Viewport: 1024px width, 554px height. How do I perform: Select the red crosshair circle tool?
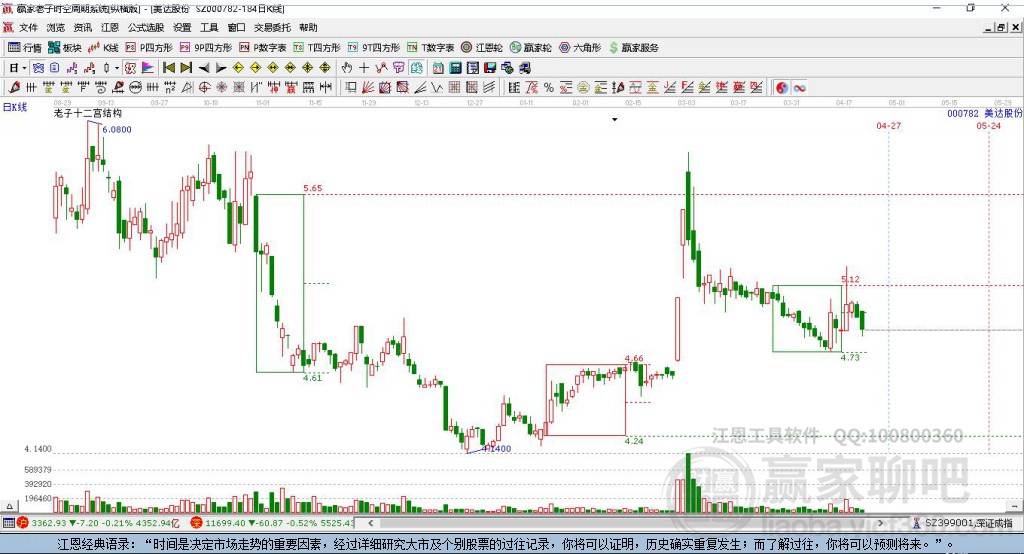tap(204, 87)
